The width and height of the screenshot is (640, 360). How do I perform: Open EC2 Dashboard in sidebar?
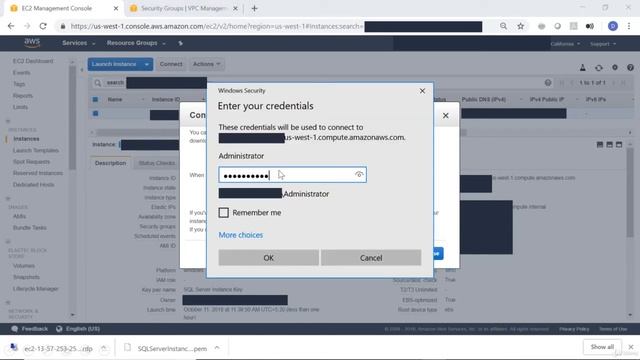pyautogui.click(x=33, y=61)
